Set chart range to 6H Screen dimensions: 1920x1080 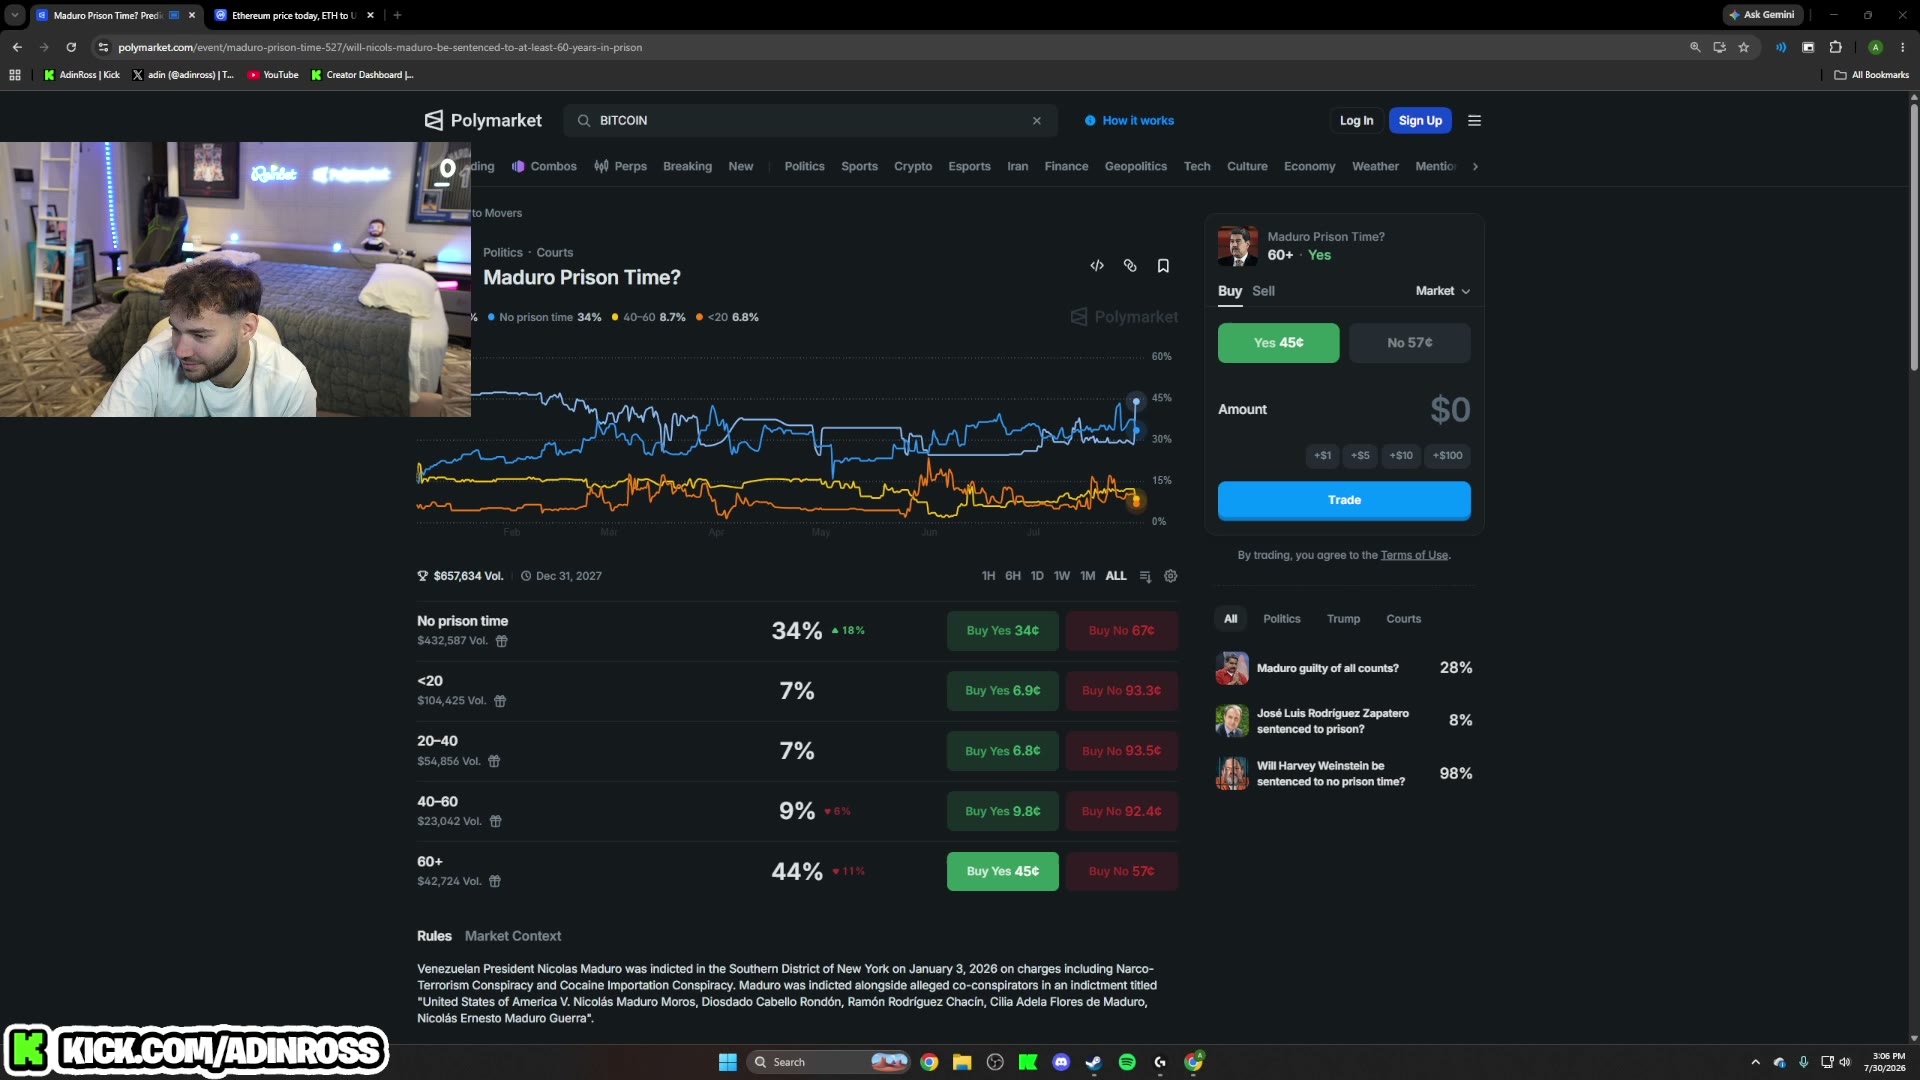1013,576
